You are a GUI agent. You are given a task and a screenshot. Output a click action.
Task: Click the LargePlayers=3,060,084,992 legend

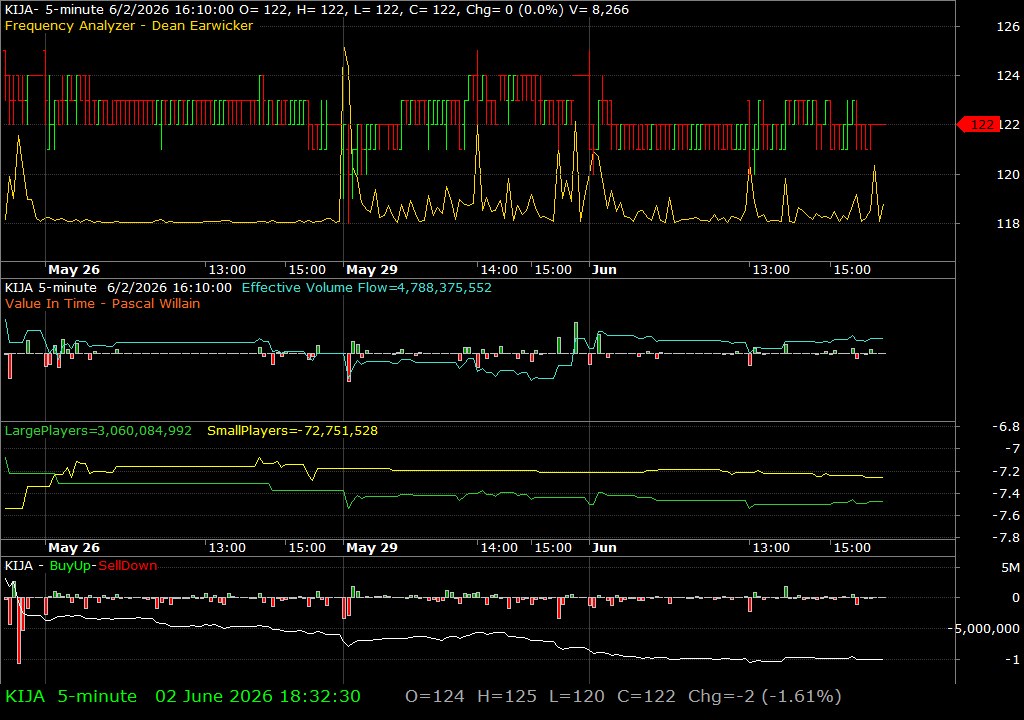click(x=99, y=431)
